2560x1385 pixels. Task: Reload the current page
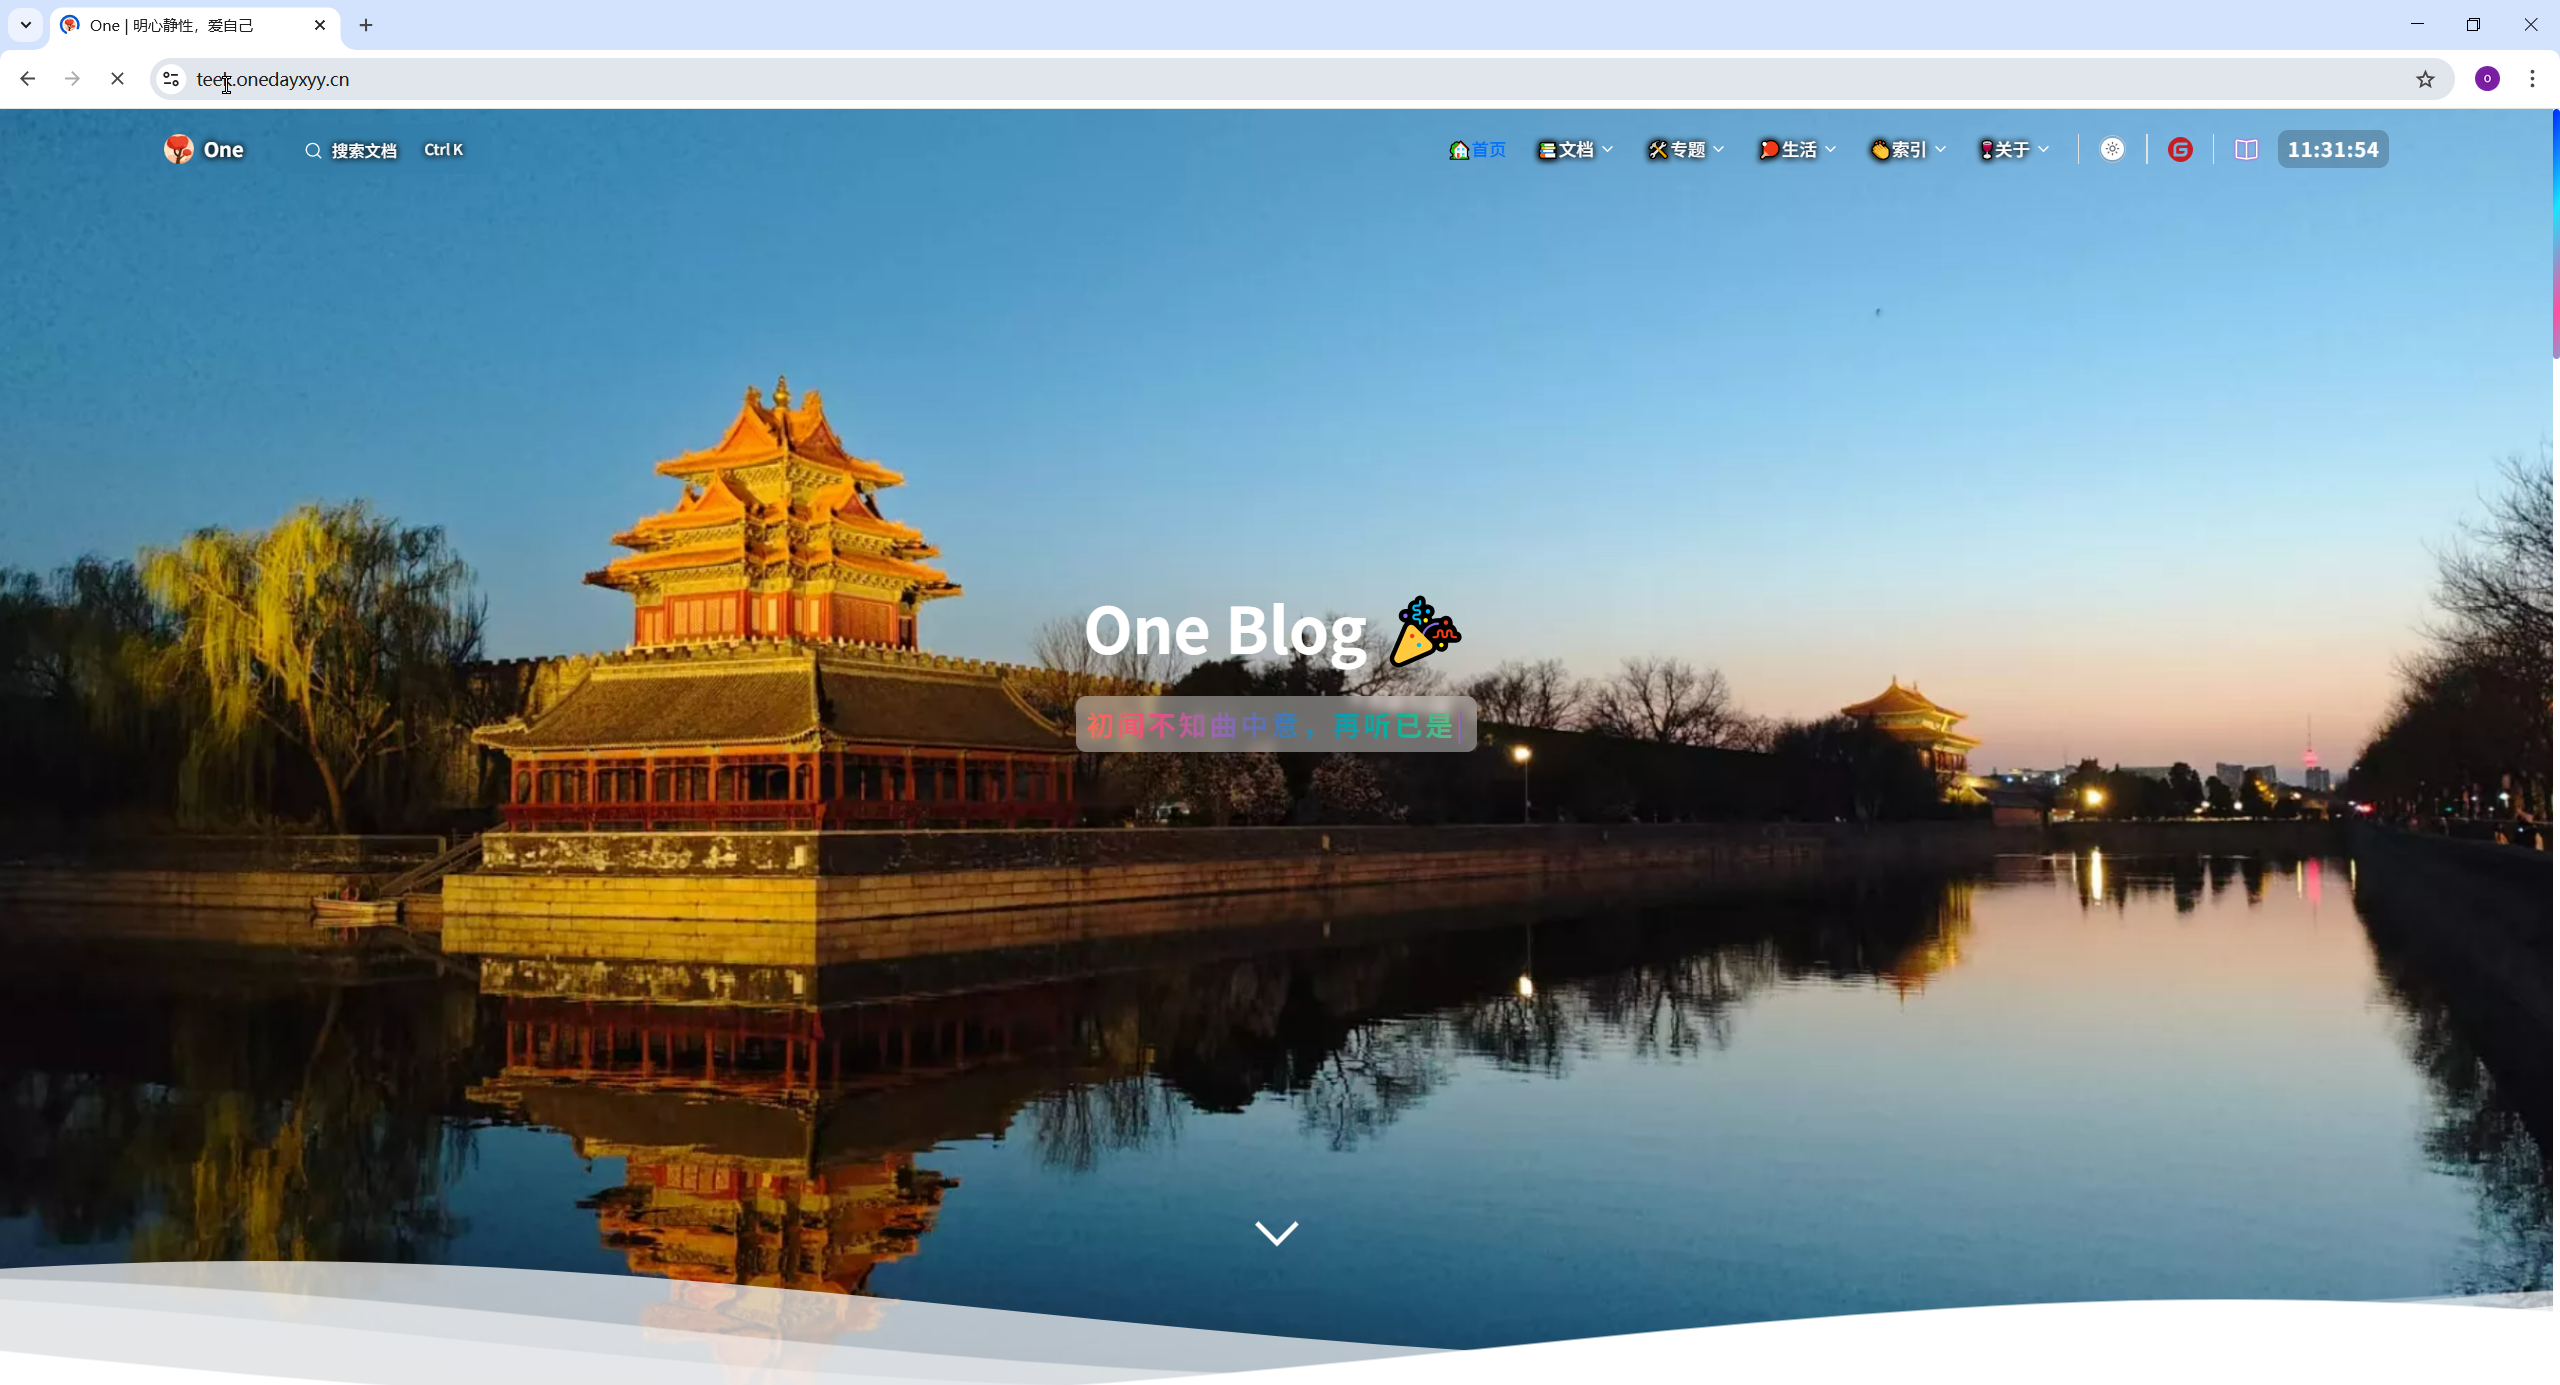116,78
